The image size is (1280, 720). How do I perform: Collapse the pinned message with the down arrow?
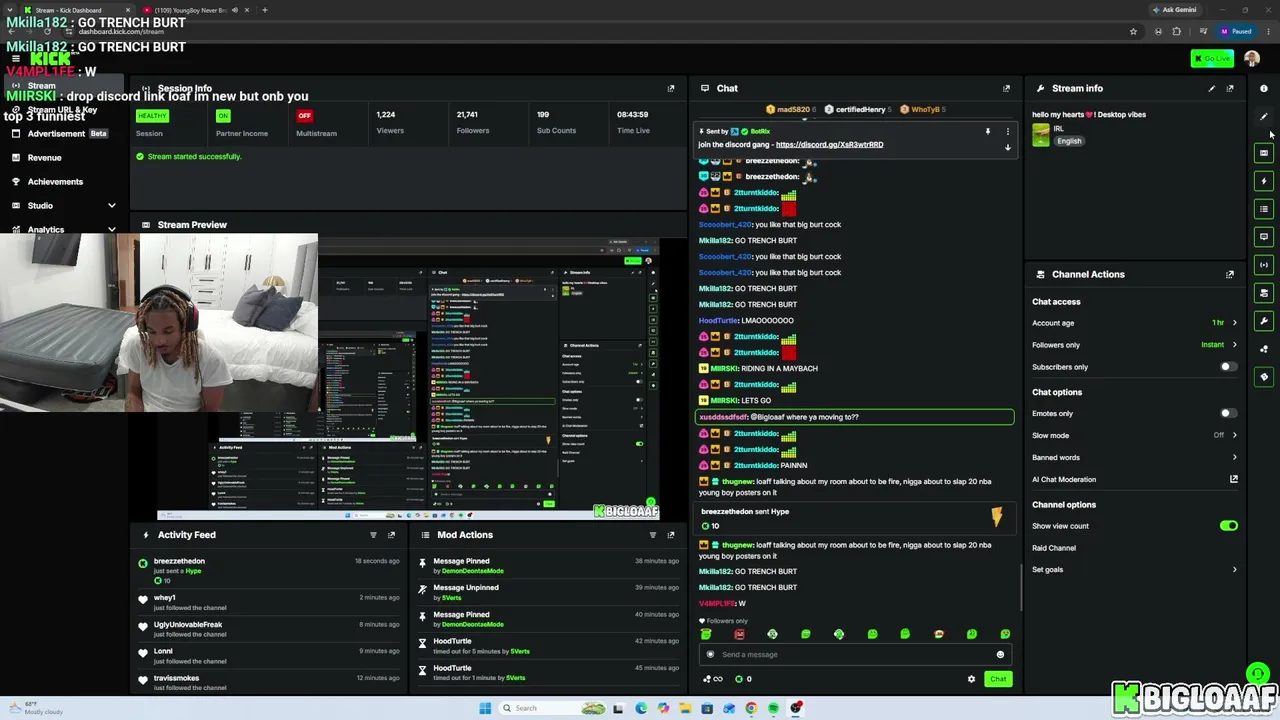[x=1008, y=147]
